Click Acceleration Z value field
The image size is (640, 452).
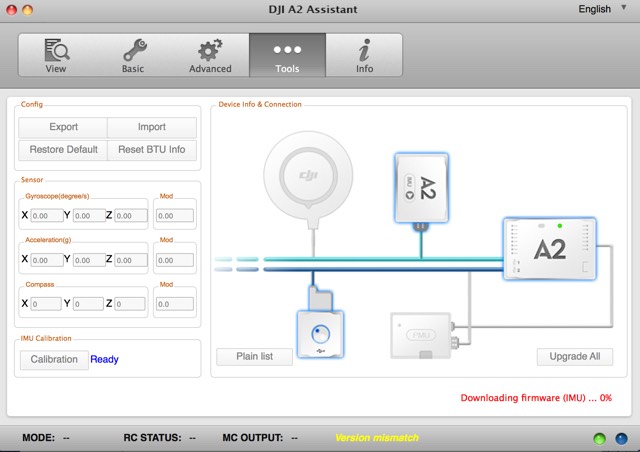click(x=131, y=260)
